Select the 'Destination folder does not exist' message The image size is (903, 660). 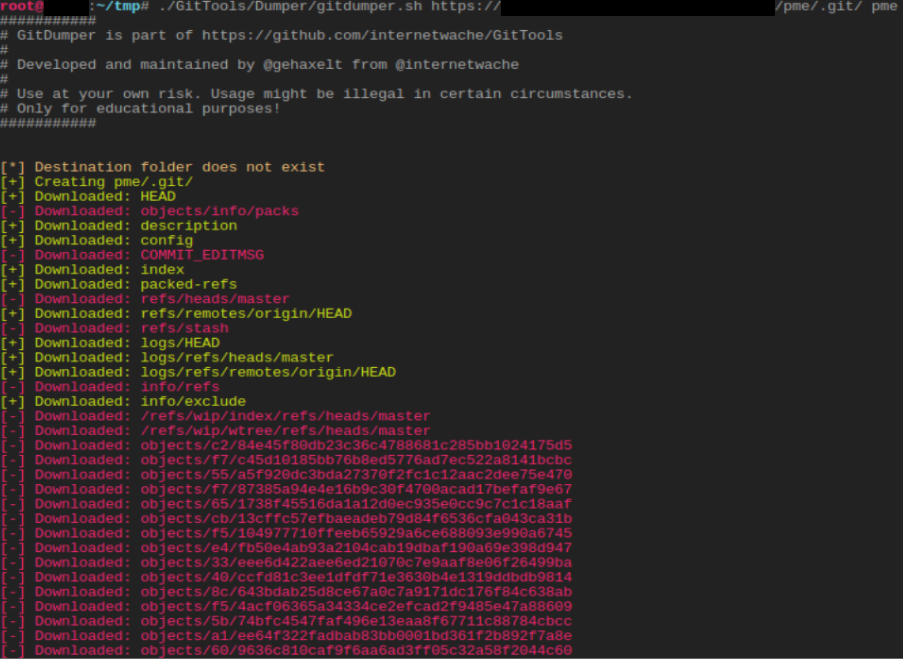(180, 167)
